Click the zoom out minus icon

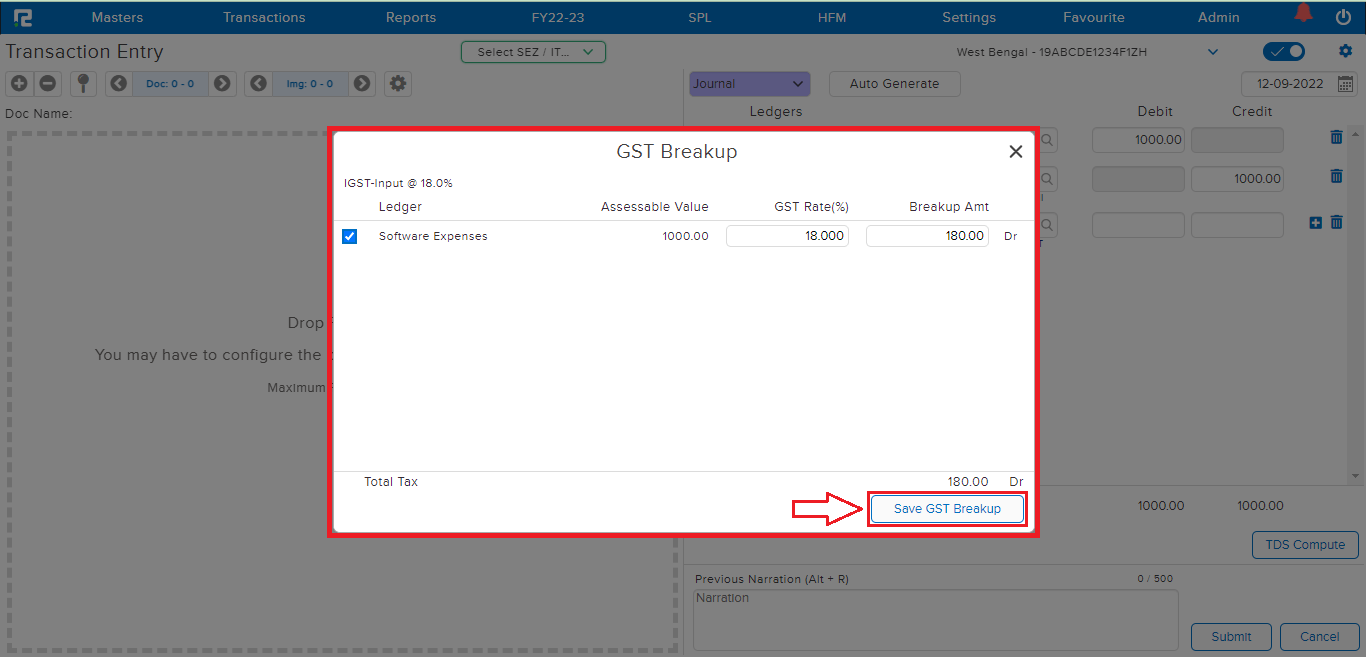[47, 84]
